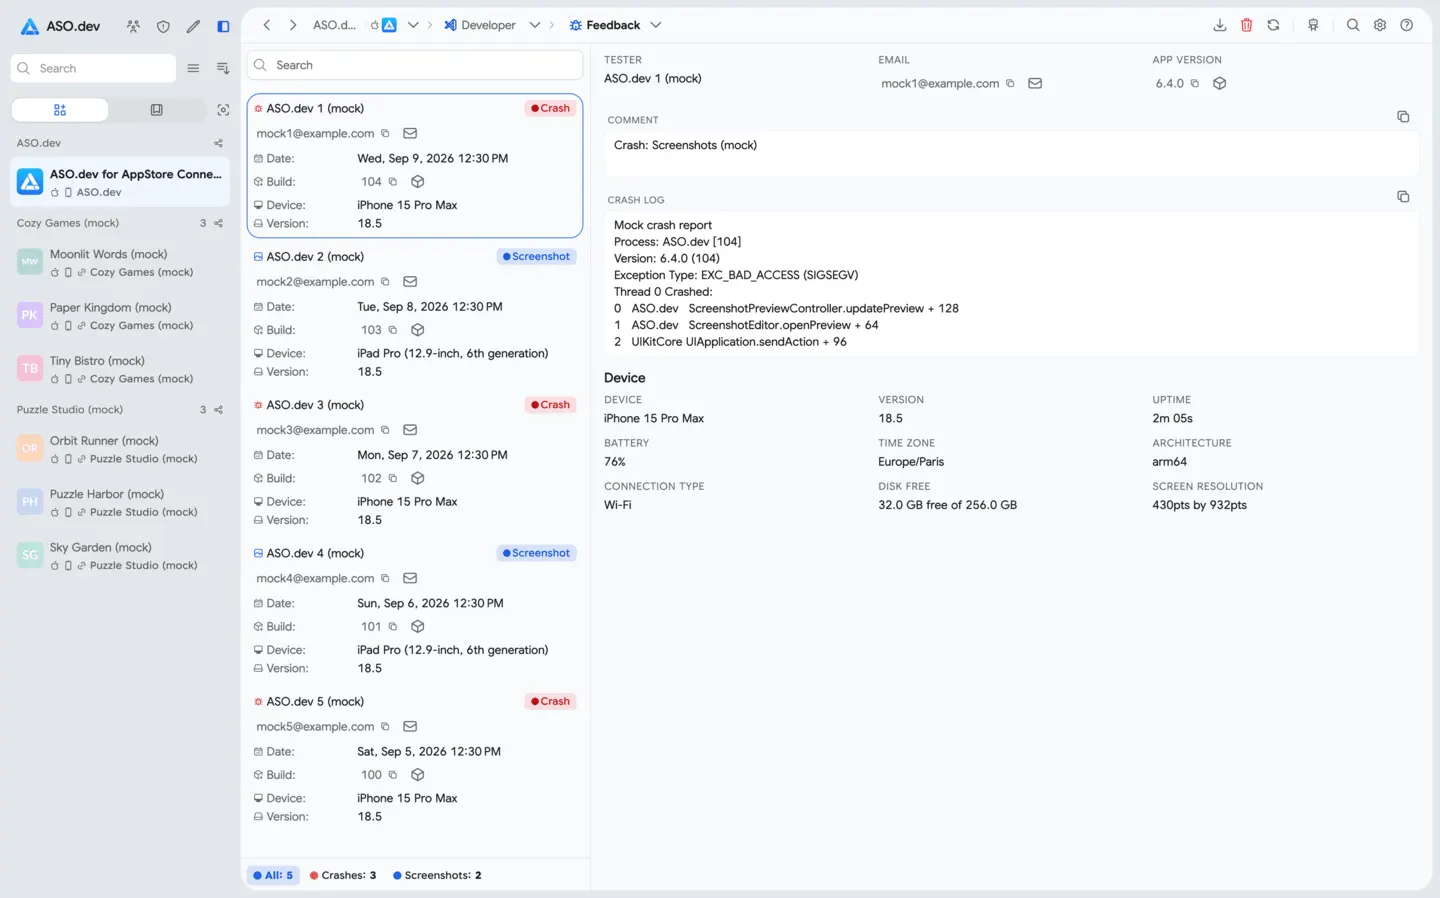Click the shield icon in the sidebar header
This screenshot has width=1440, height=898.
(x=163, y=26)
